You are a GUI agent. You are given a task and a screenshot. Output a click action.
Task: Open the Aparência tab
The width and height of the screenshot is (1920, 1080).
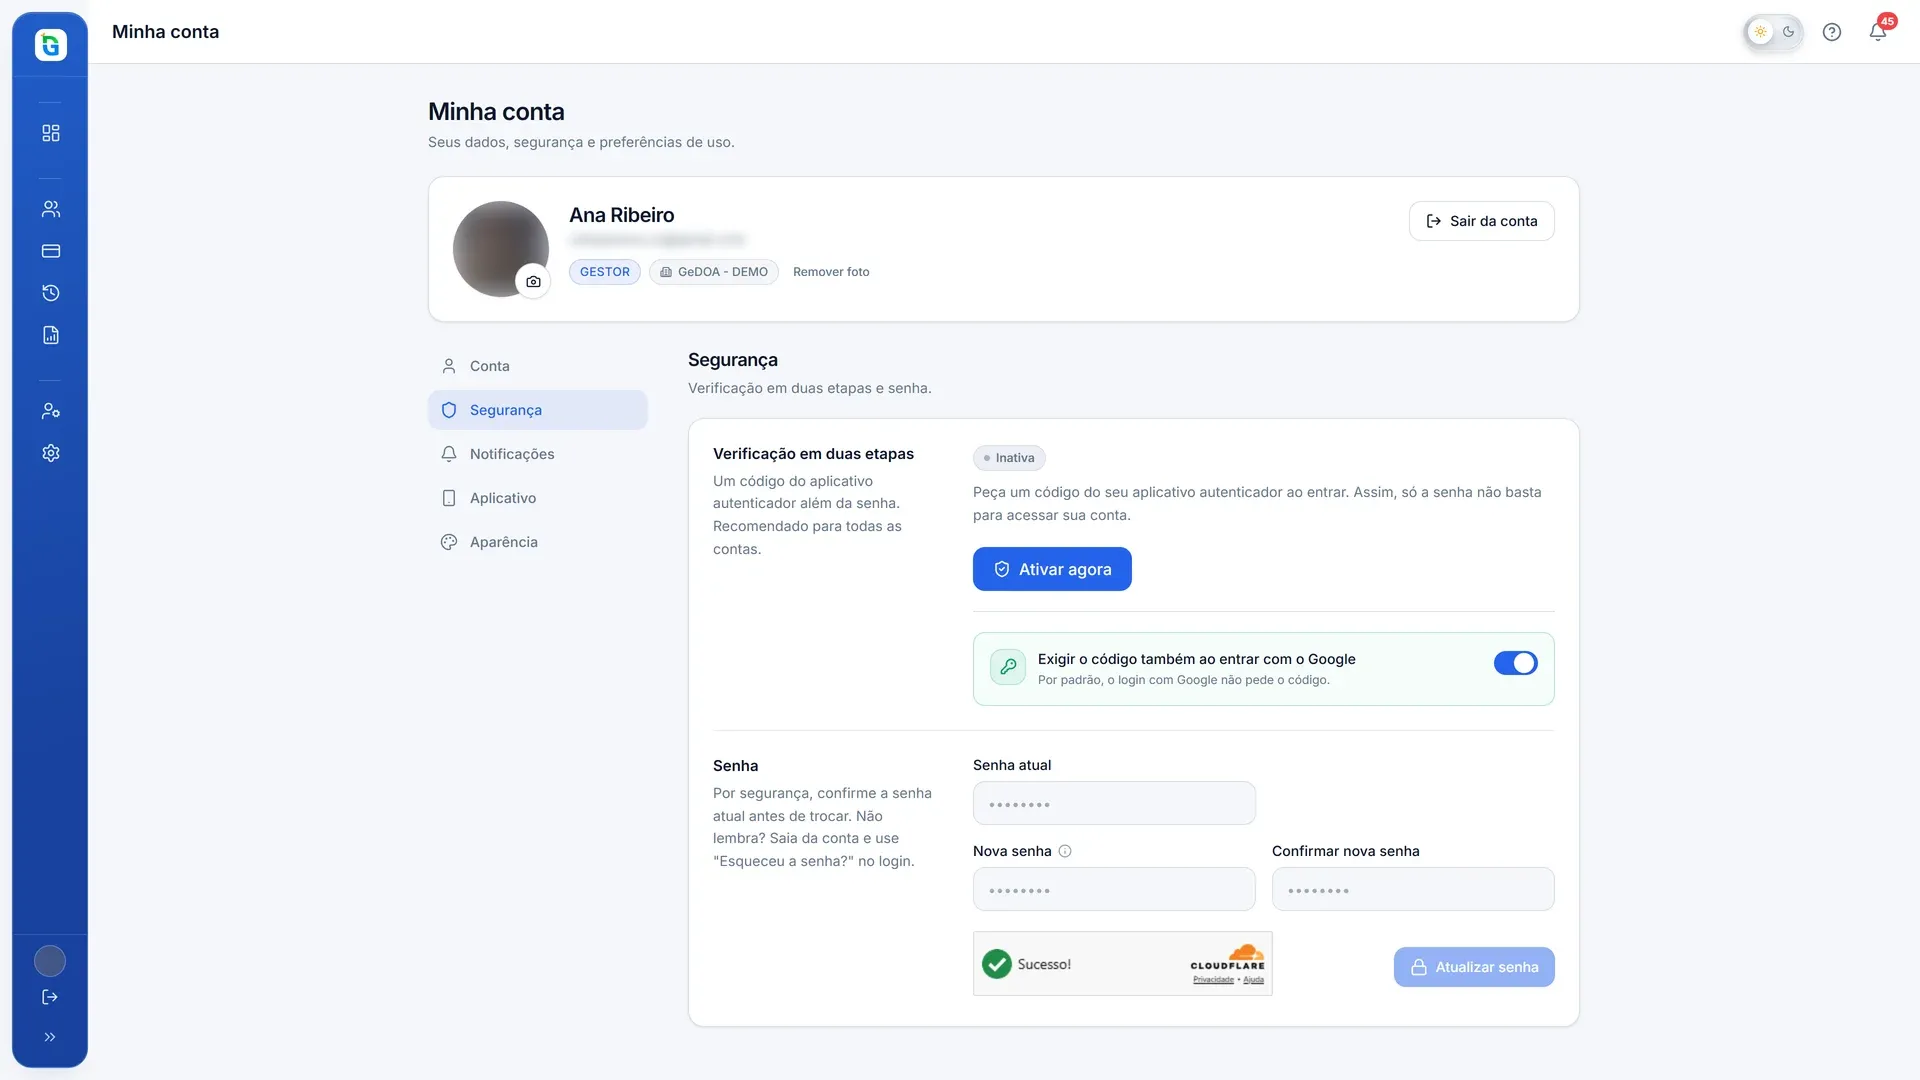pos(538,542)
